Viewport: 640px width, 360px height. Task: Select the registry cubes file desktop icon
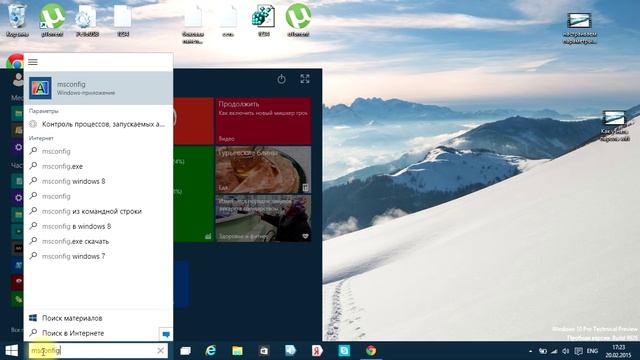pos(264,20)
